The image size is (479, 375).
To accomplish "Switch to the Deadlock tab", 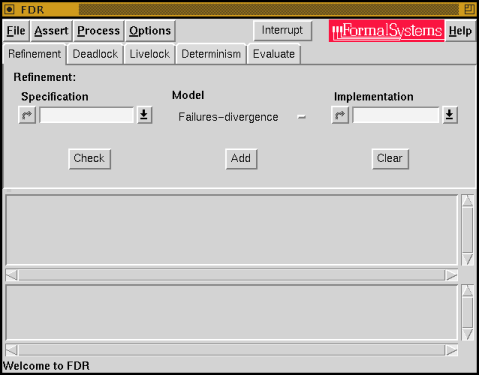I will 95,54.
